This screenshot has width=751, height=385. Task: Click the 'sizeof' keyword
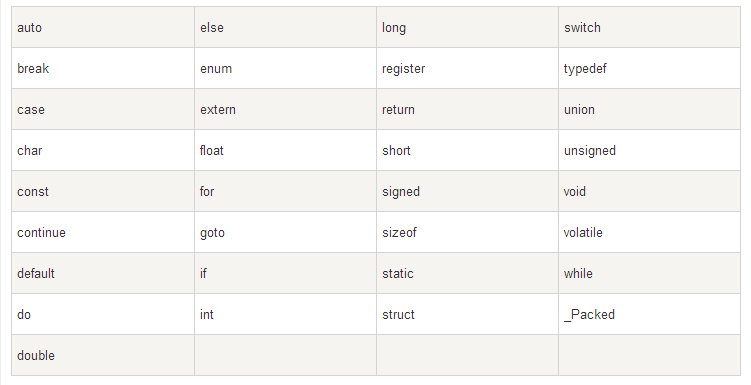(399, 233)
